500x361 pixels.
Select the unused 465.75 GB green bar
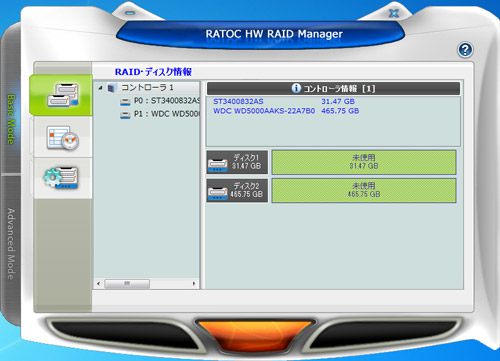364,190
